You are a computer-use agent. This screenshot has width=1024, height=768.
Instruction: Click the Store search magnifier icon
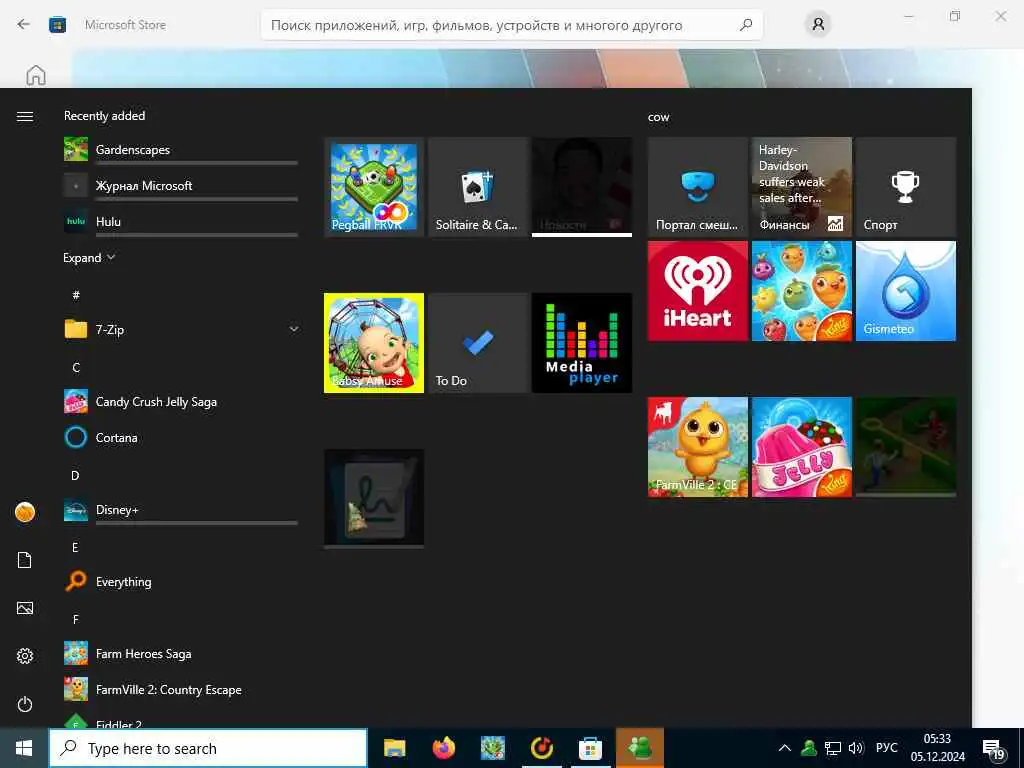(746, 25)
